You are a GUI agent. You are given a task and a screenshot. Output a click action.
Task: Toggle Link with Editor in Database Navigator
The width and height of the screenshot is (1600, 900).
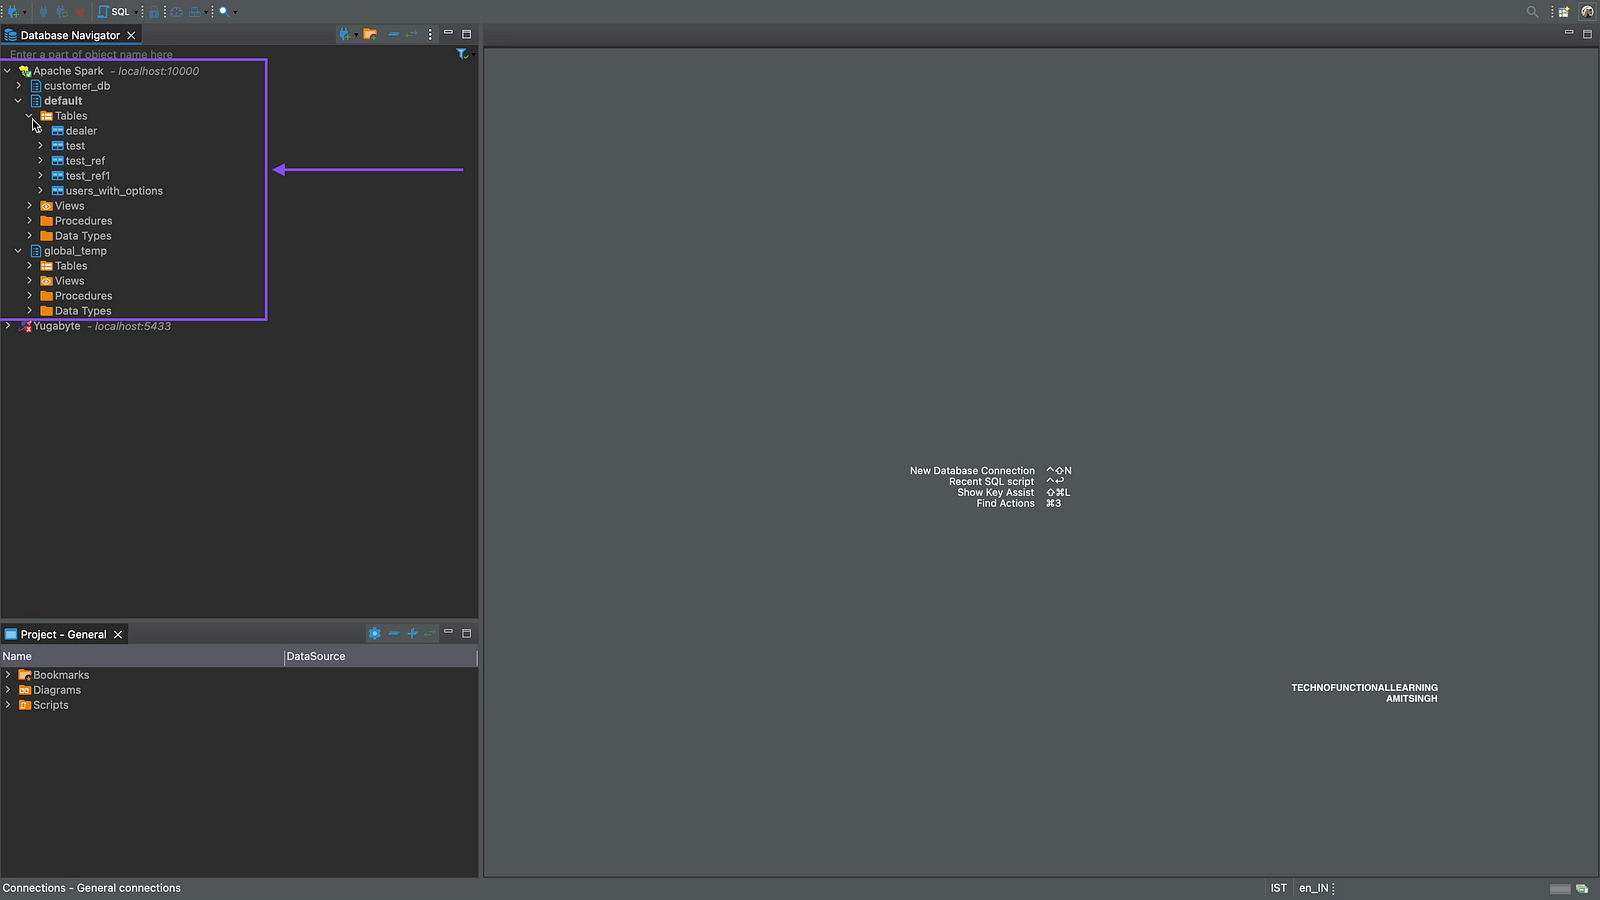[411, 35]
